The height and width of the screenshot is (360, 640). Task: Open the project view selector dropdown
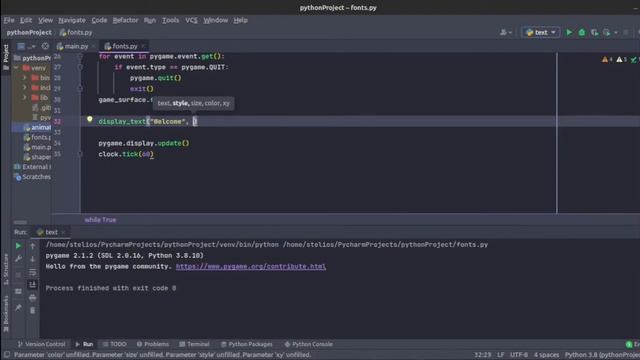click(25, 46)
